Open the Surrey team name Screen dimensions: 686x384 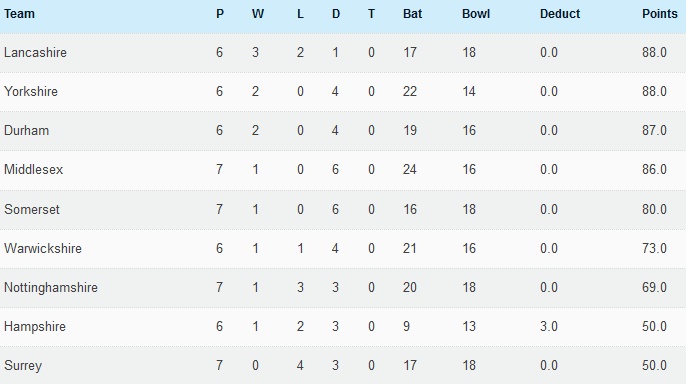click(23, 366)
